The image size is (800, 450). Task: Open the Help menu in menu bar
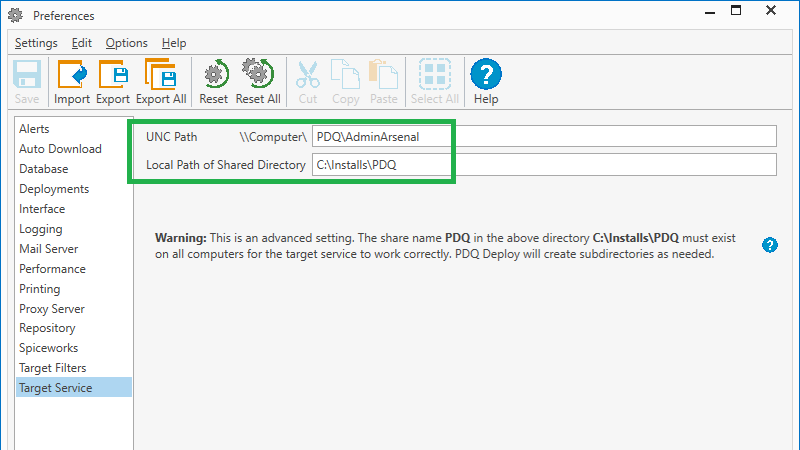tap(174, 43)
